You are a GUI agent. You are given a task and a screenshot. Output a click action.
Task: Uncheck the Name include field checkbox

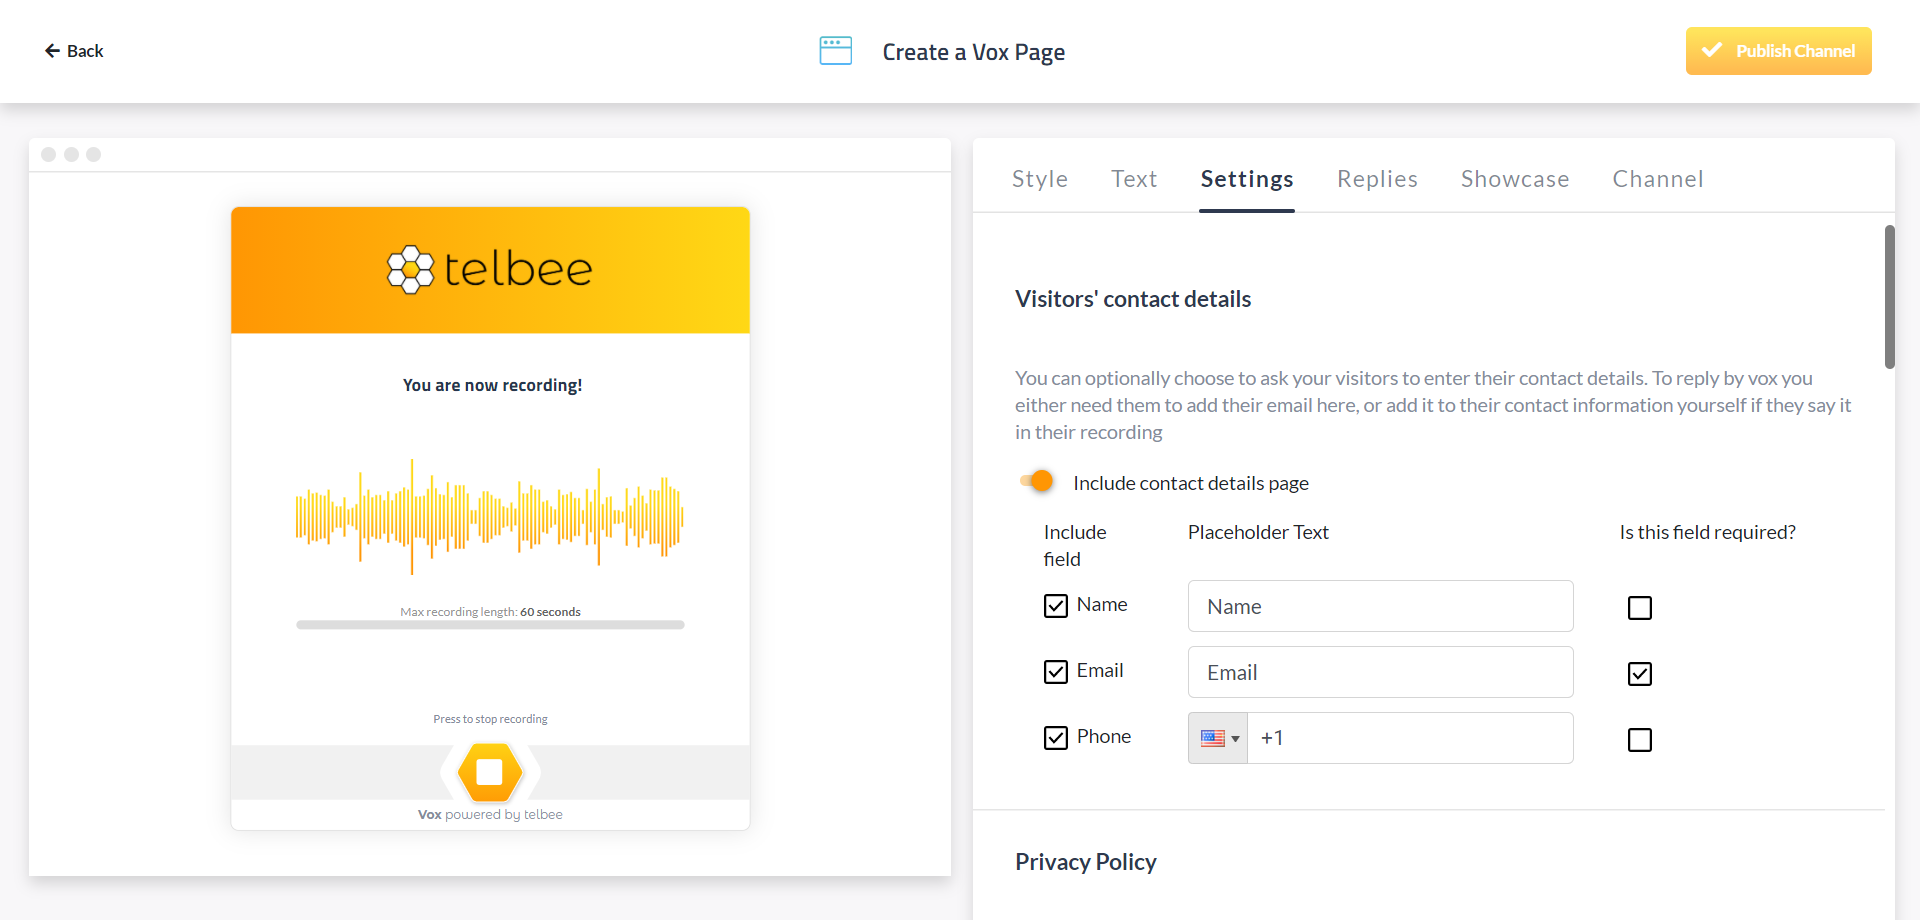click(x=1056, y=606)
